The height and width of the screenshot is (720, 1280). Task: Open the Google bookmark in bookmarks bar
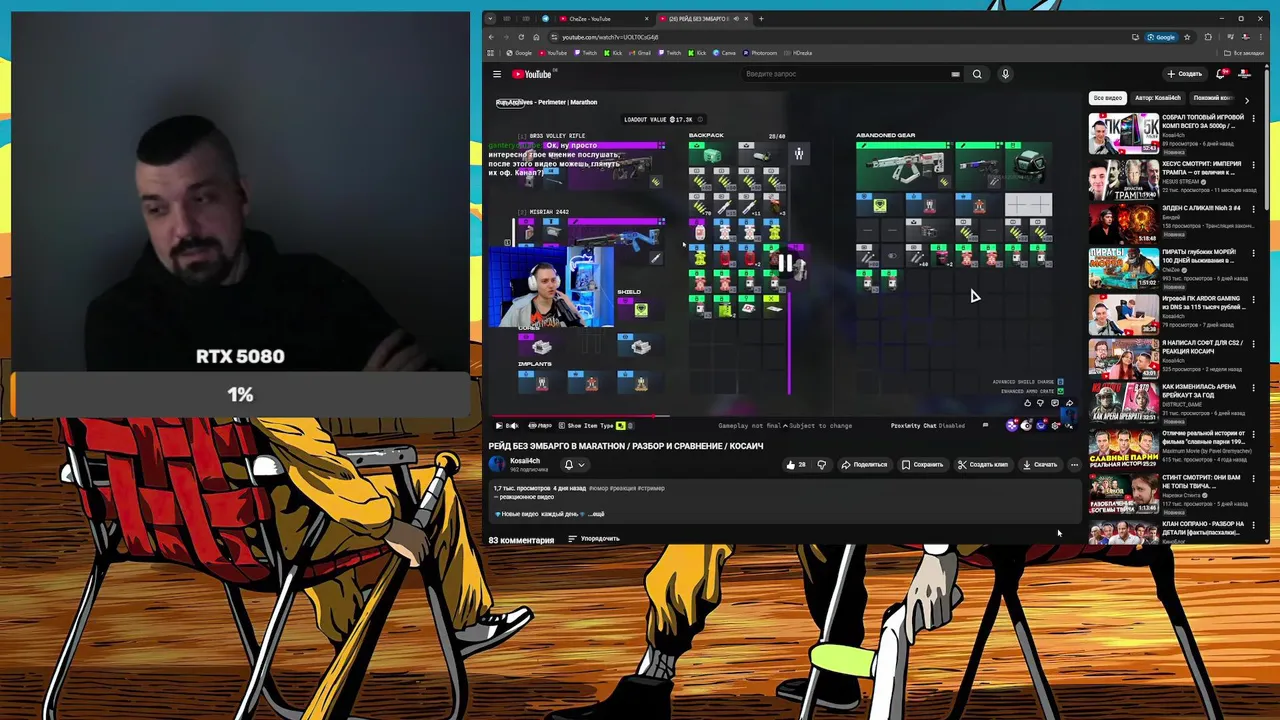pos(519,53)
